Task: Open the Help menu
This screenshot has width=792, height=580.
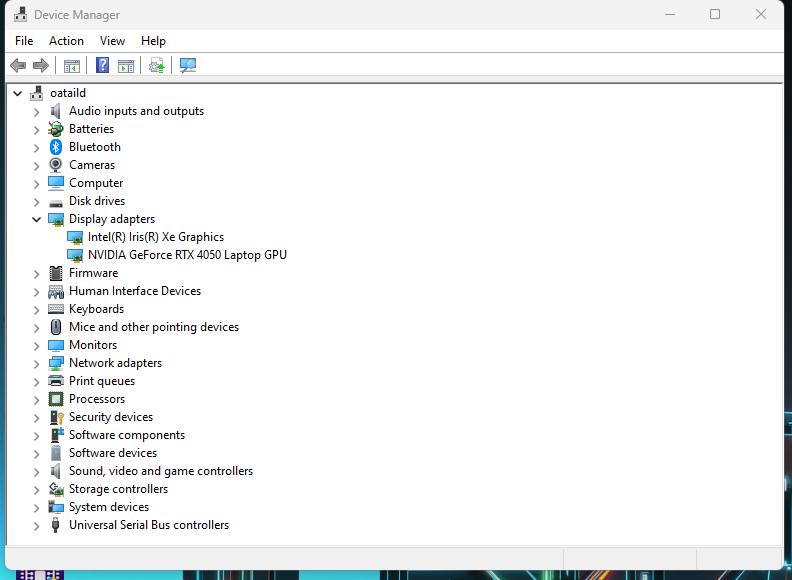Action: coord(153,41)
